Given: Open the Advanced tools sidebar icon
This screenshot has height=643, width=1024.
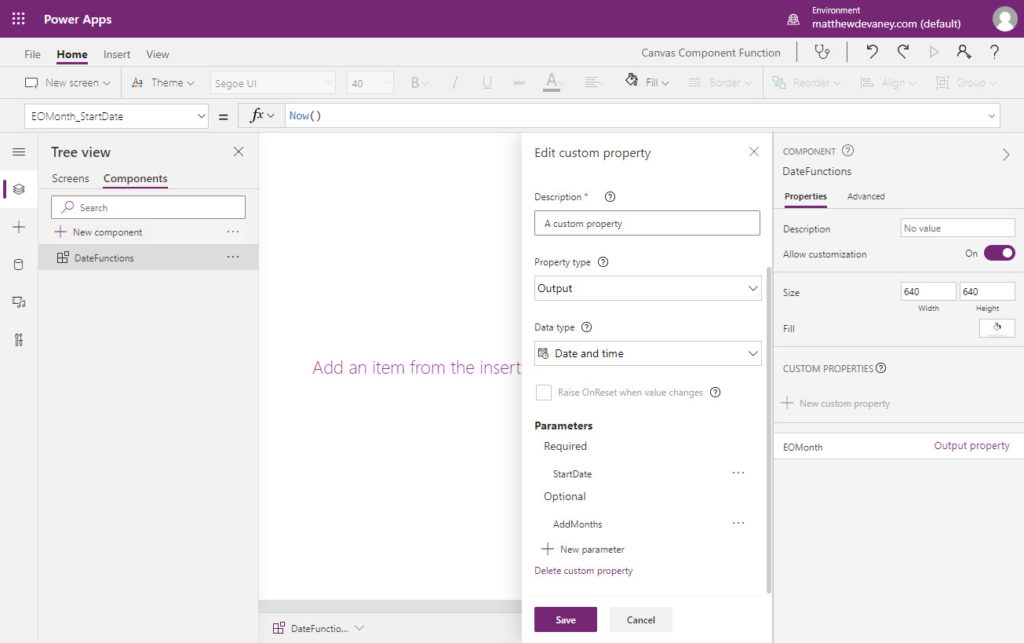Looking at the screenshot, I should pyautogui.click(x=18, y=339).
